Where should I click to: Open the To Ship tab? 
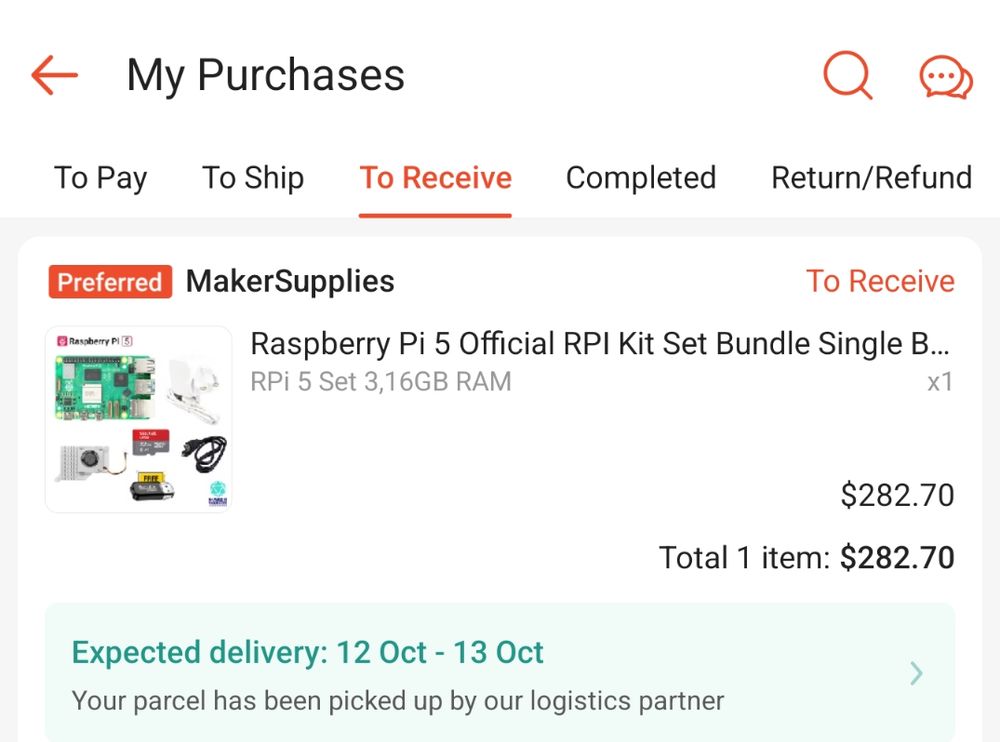coord(253,178)
